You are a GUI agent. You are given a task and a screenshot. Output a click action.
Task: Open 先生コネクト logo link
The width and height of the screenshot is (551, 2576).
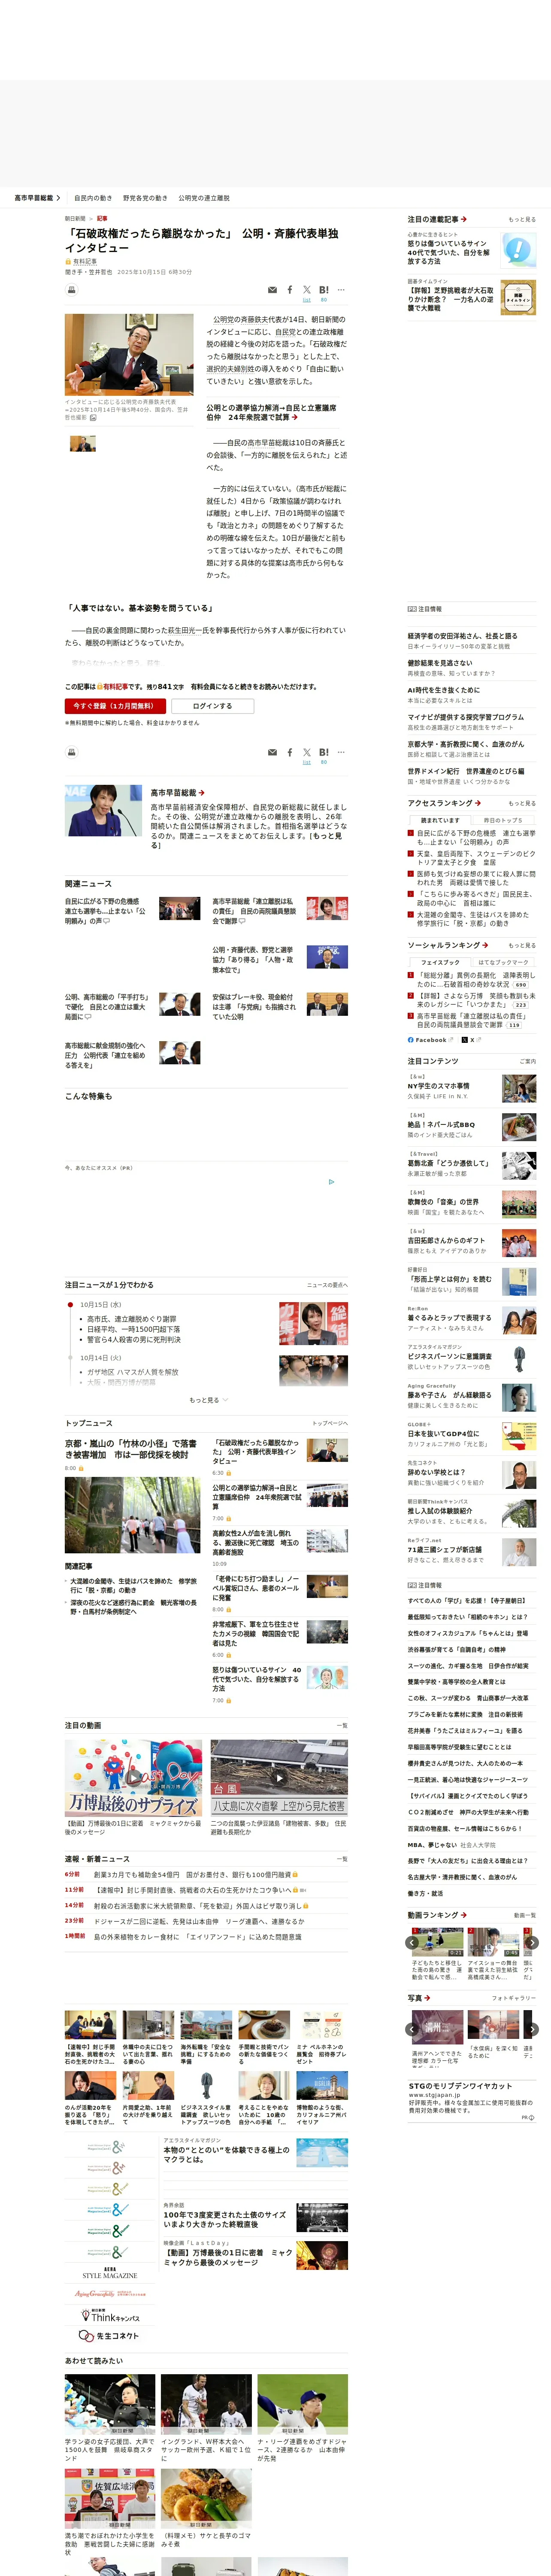(109, 2336)
